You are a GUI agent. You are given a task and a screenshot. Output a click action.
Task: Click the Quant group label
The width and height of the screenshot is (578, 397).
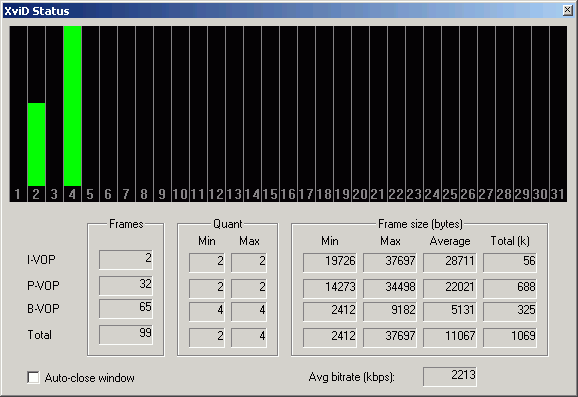228,224
